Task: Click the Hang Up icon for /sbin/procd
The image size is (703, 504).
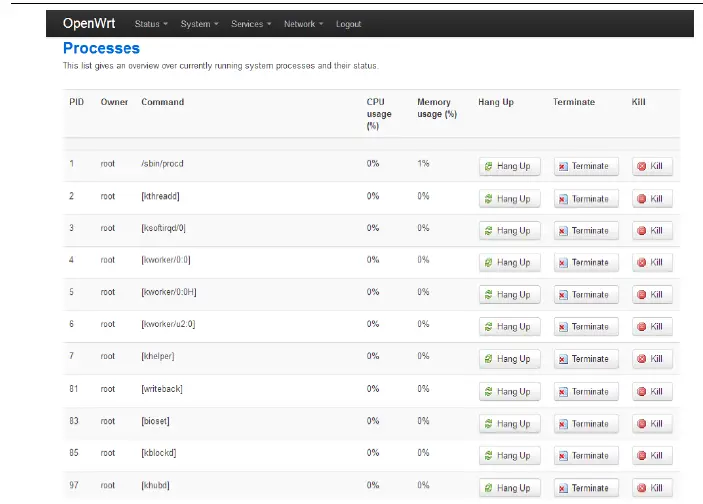Action: [488, 167]
